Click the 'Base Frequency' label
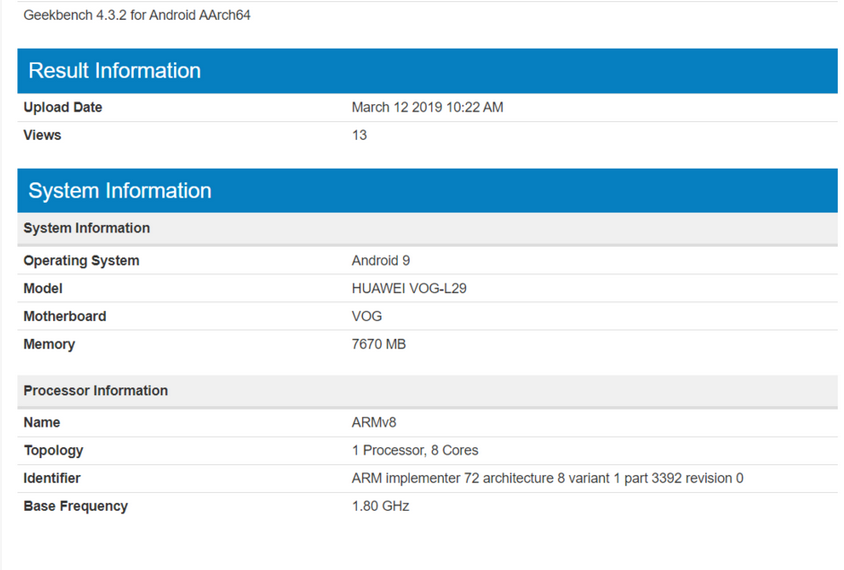This screenshot has width=844, height=570. click(75, 506)
